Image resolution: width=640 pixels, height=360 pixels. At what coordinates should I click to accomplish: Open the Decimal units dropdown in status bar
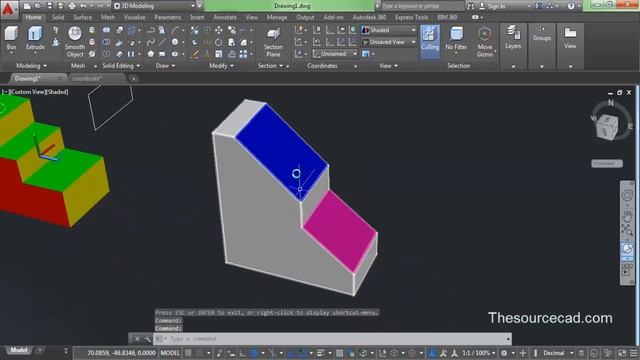[558, 353]
